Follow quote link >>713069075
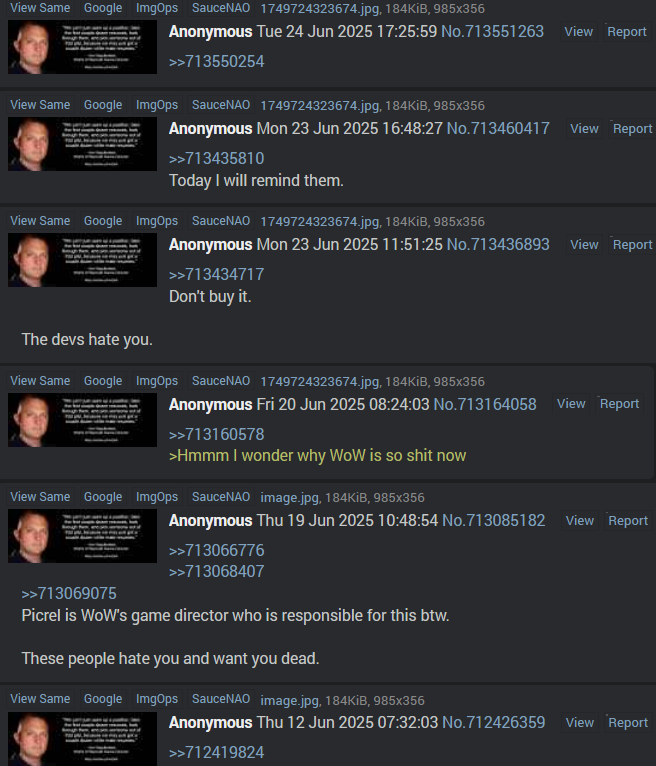Viewport: 656px width, 766px height. [x=69, y=594]
